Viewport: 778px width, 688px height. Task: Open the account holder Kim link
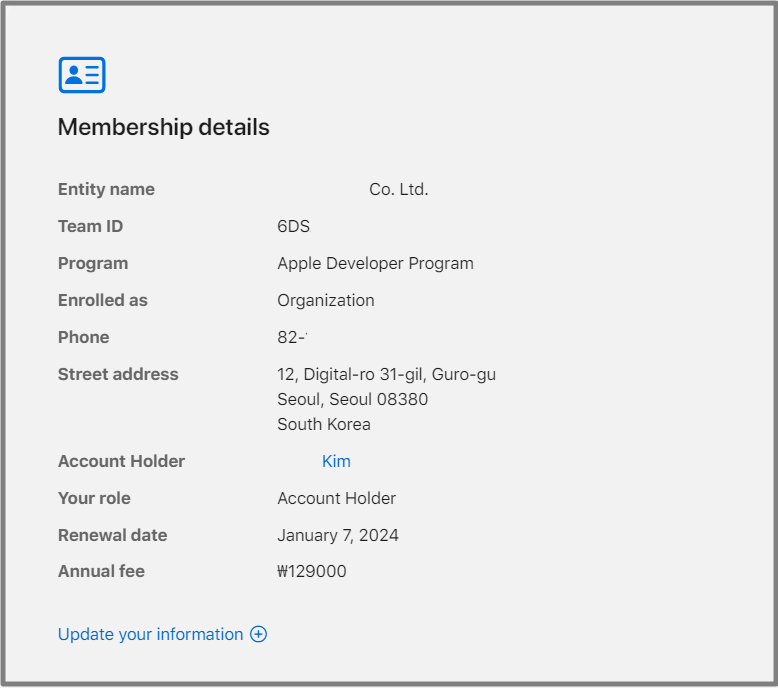tap(336, 461)
